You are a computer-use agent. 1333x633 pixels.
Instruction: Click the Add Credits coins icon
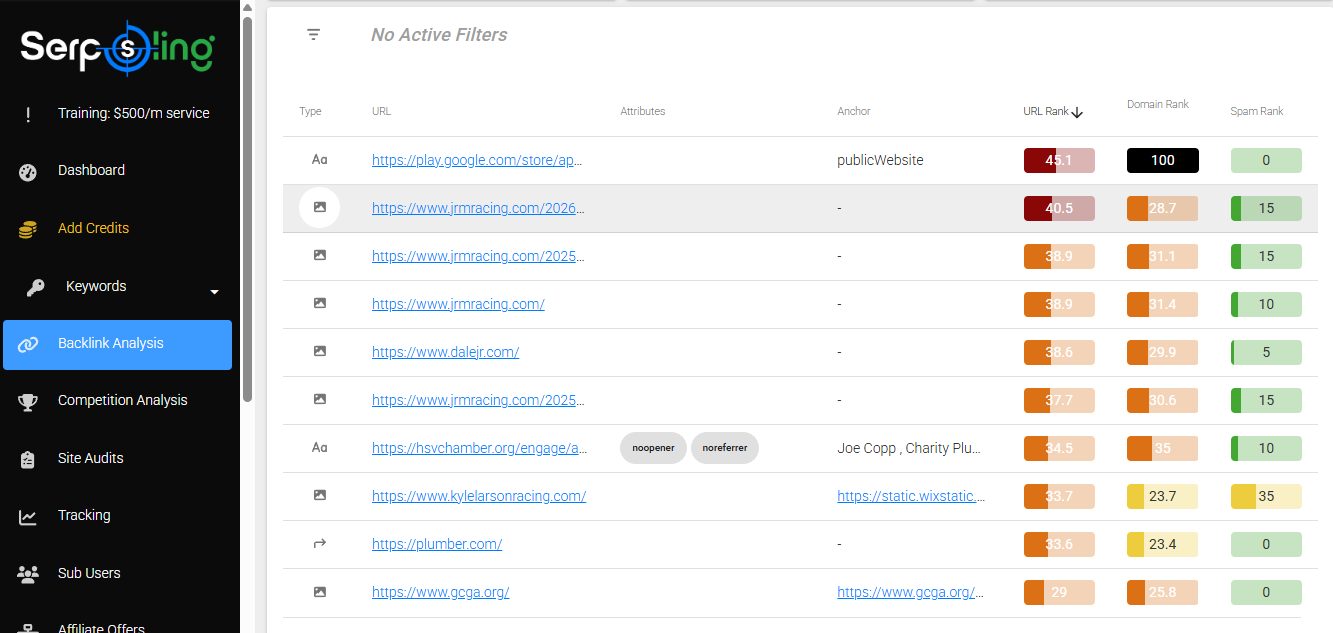[x=28, y=229]
